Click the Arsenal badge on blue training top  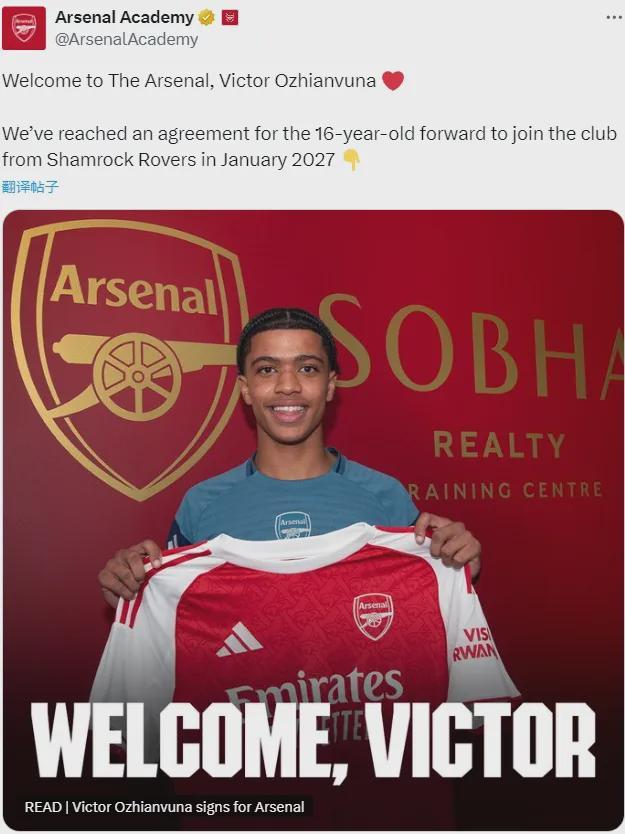coord(293,525)
